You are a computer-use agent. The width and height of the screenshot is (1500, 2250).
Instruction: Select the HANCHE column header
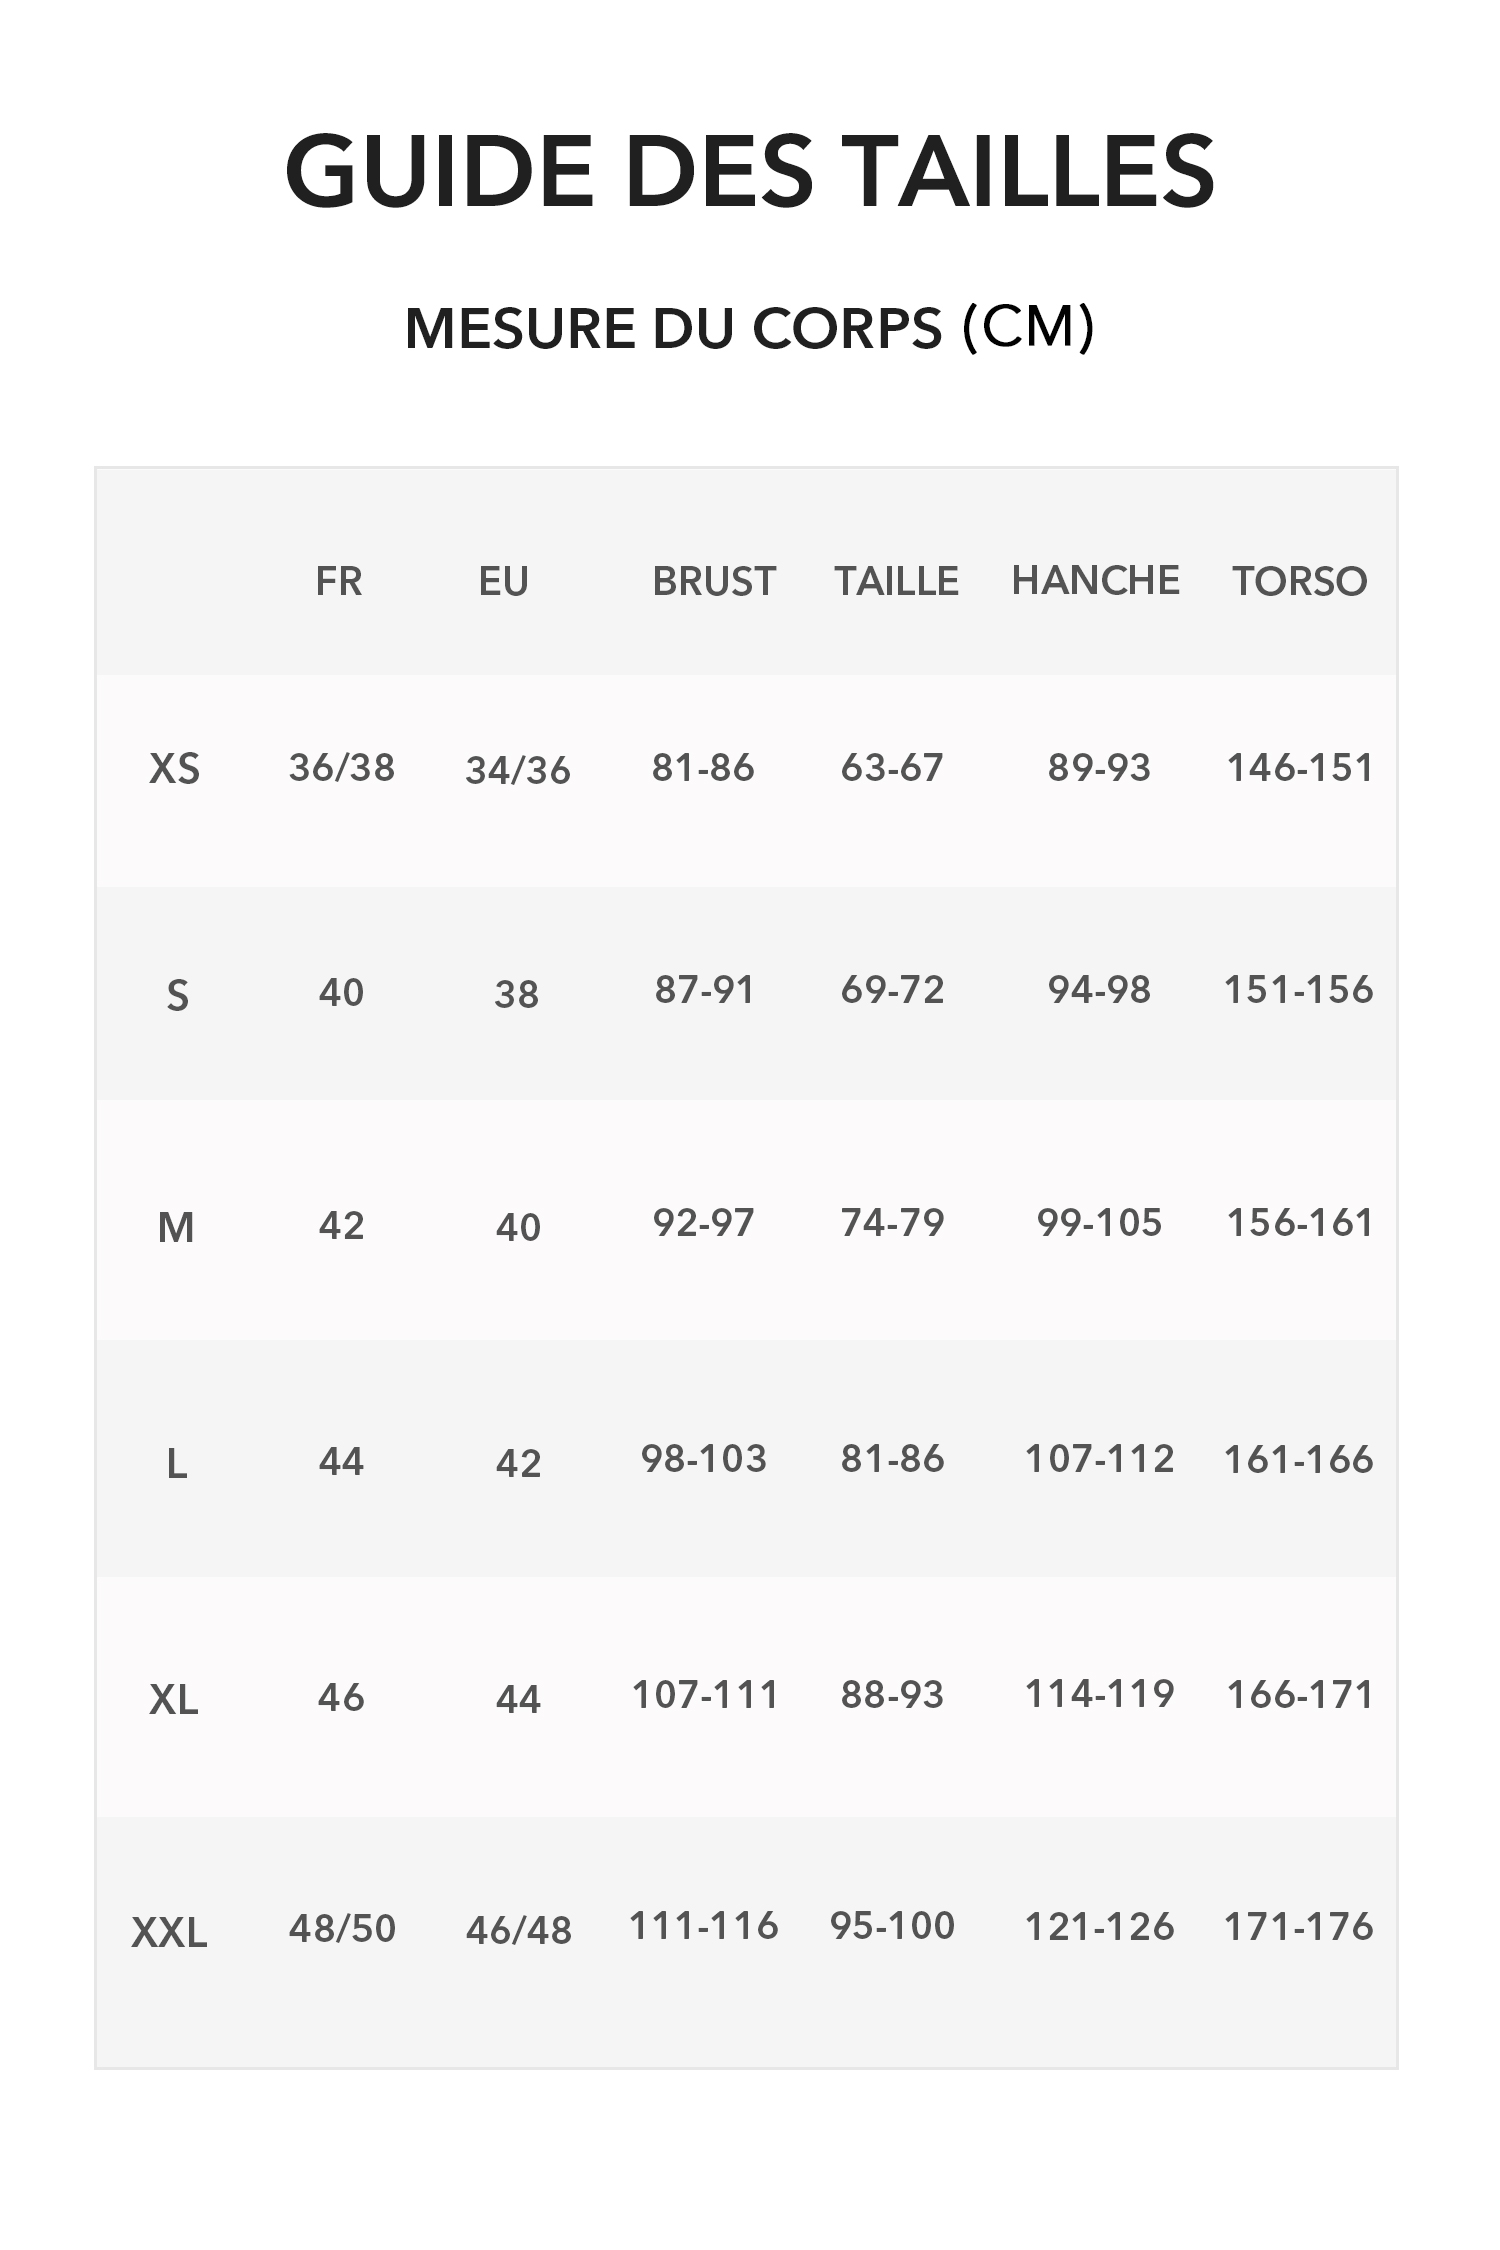click(1096, 580)
